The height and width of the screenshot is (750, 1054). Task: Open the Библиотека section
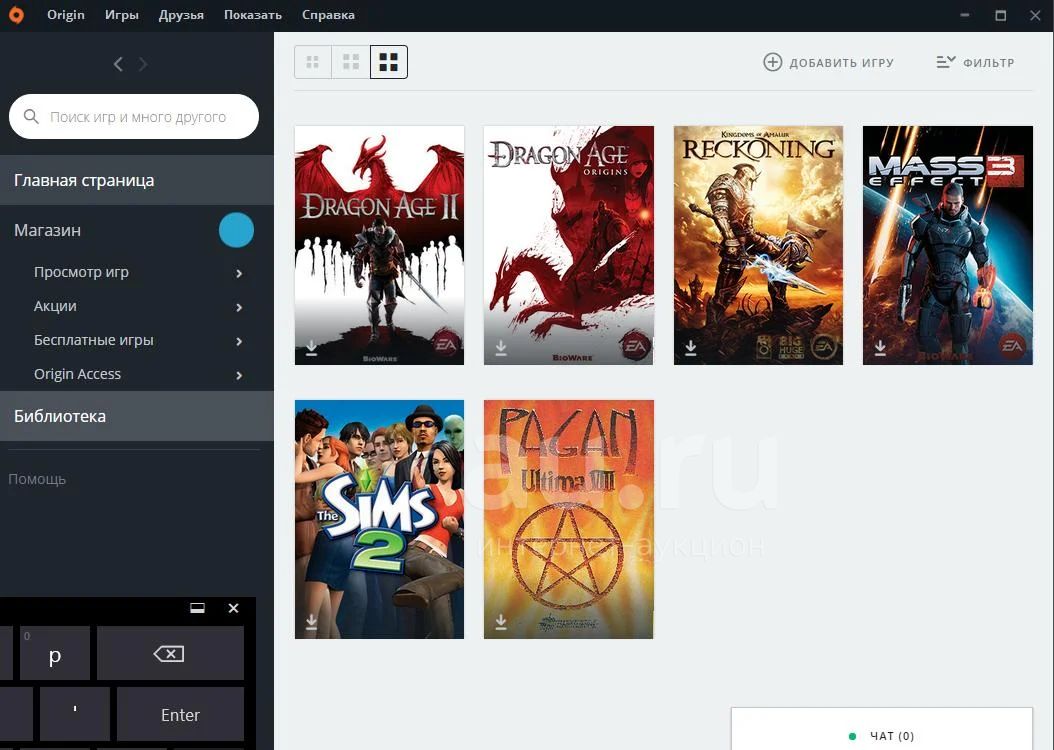pos(137,416)
